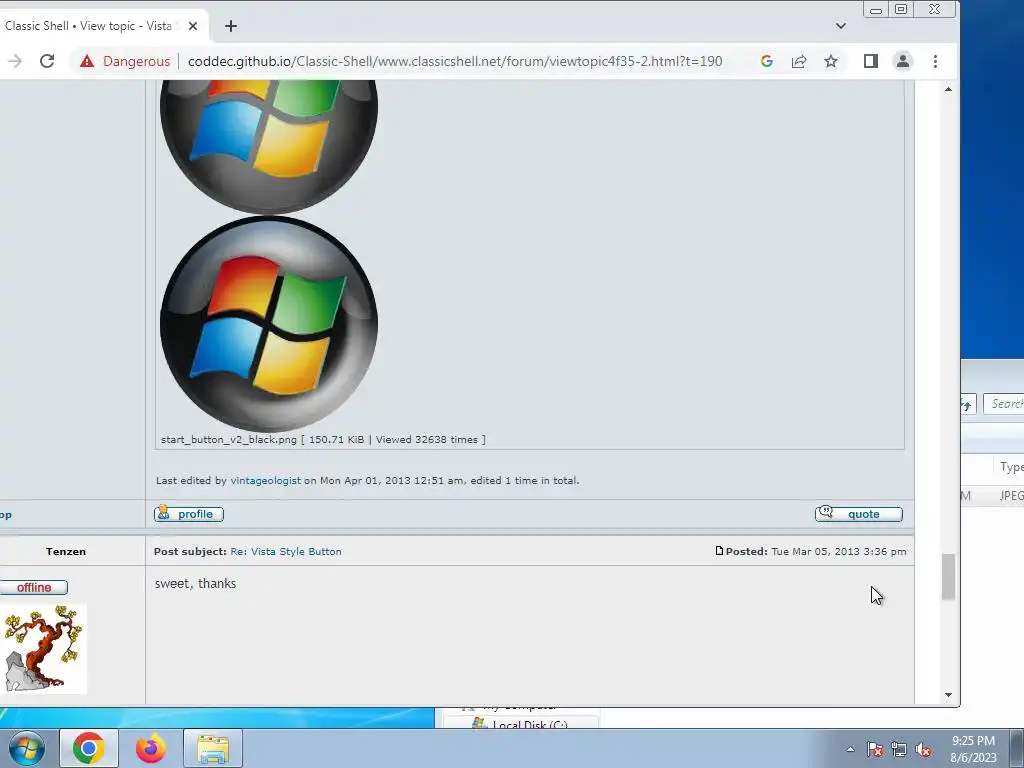This screenshot has width=1024, height=768.
Task: Click the Type column header in Explorer
Action: [1011, 467]
